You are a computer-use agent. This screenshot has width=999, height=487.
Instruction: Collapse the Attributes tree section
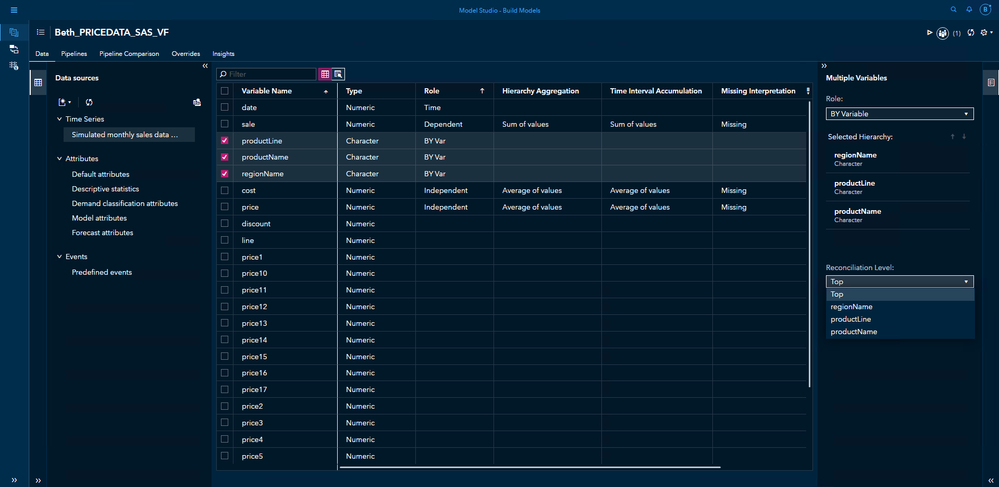point(59,159)
